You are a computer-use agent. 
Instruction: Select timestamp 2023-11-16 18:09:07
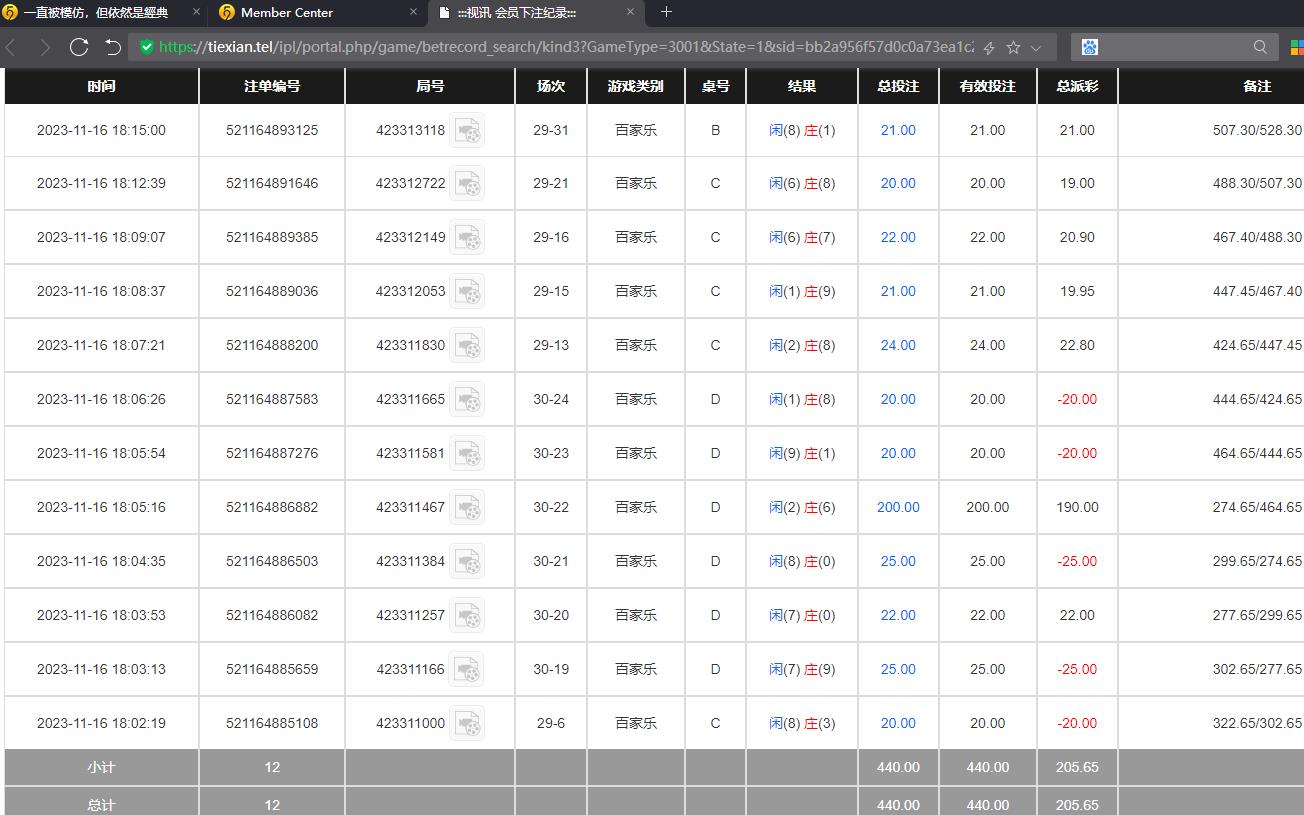point(101,238)
